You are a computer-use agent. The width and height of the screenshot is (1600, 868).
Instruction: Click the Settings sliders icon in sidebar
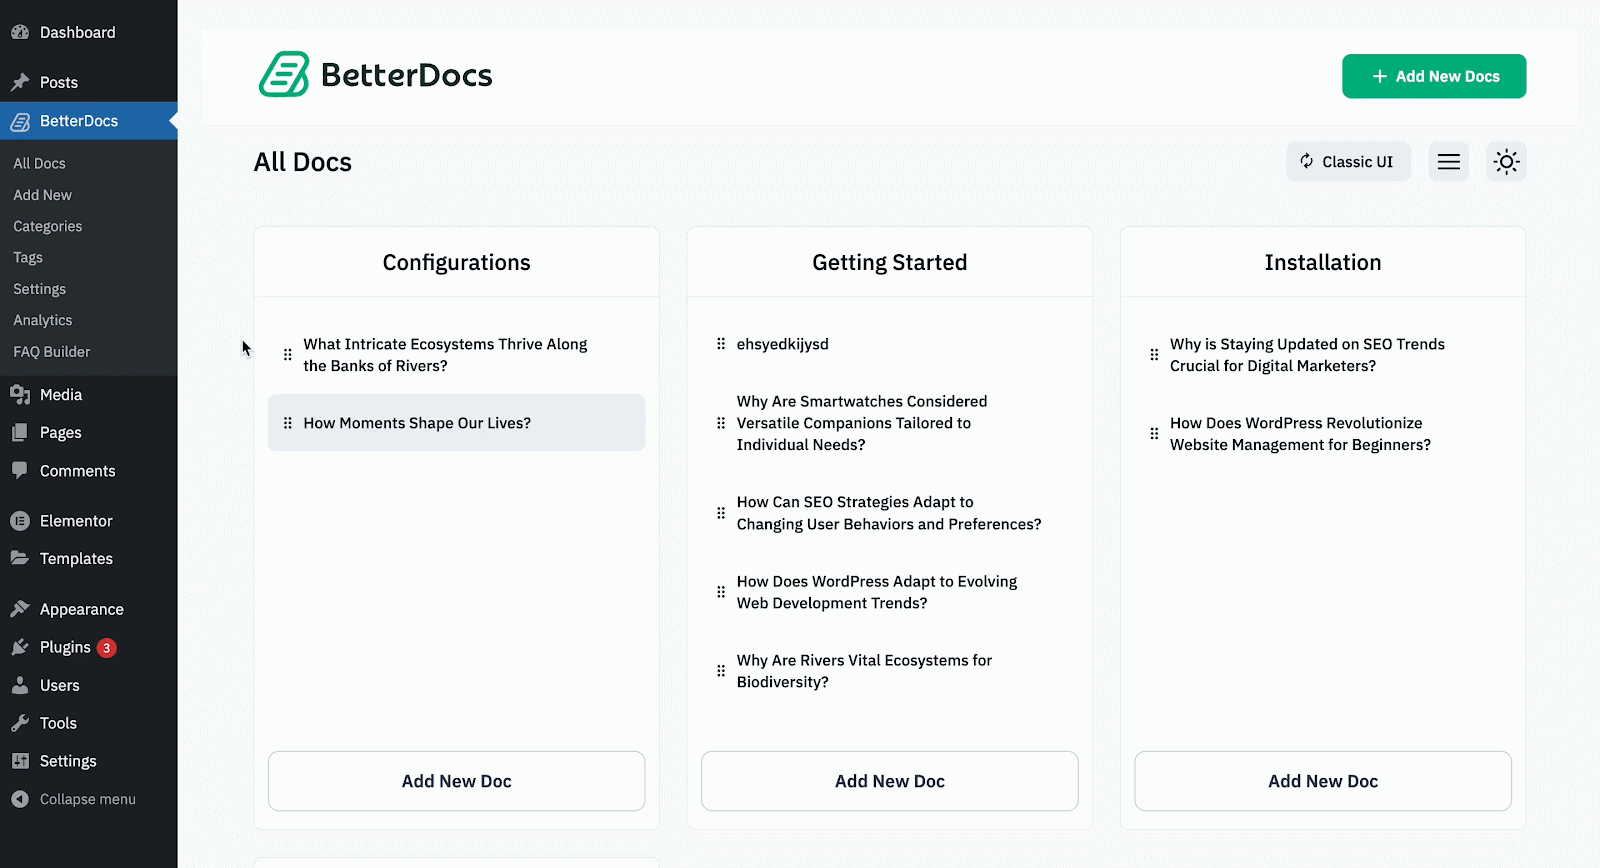(x=20, y=761)
